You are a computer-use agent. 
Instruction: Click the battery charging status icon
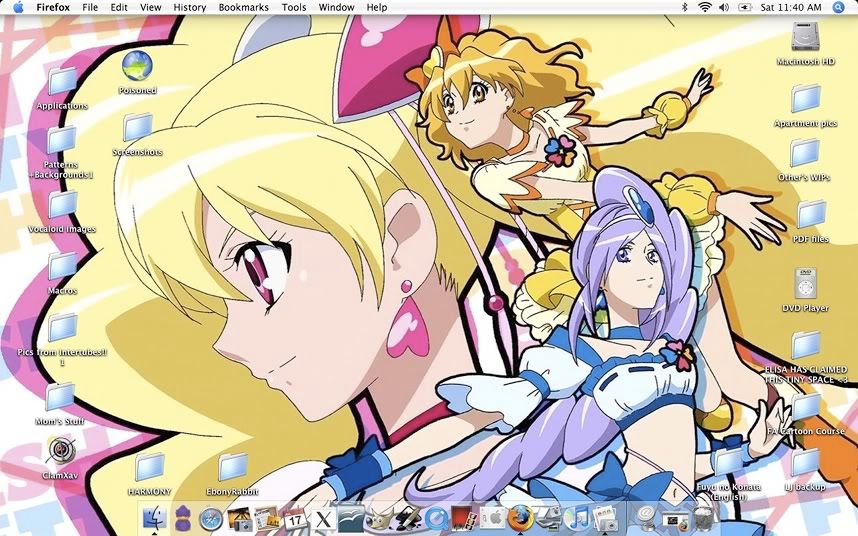click(x=745, y=7)
